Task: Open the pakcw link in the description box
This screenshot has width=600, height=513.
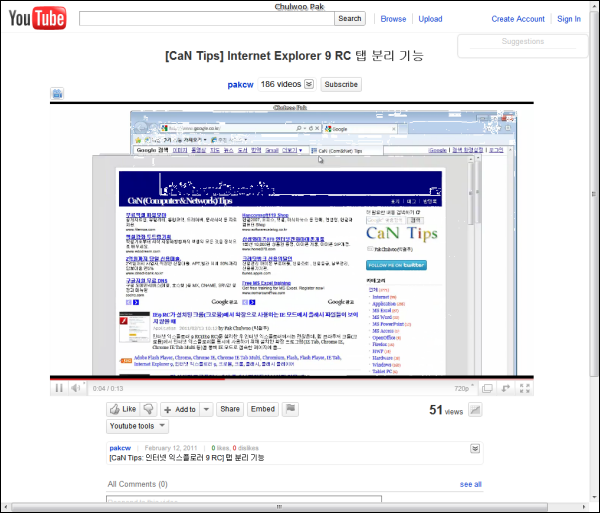Action: tap(120, 448)
